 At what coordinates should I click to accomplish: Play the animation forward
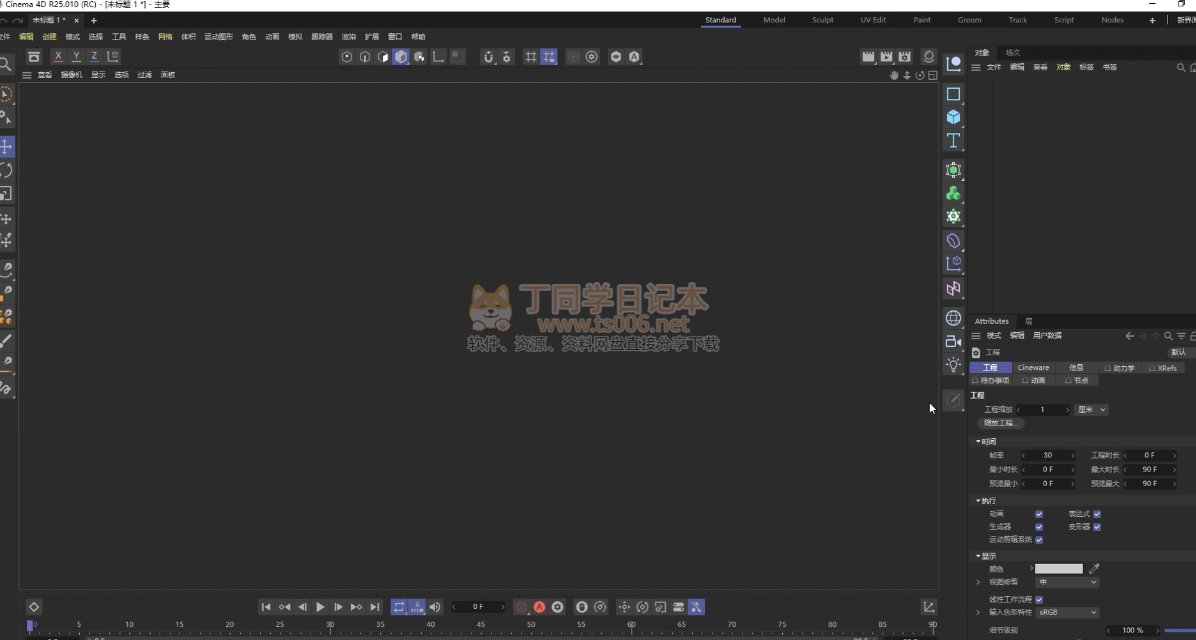click(320, 607)
